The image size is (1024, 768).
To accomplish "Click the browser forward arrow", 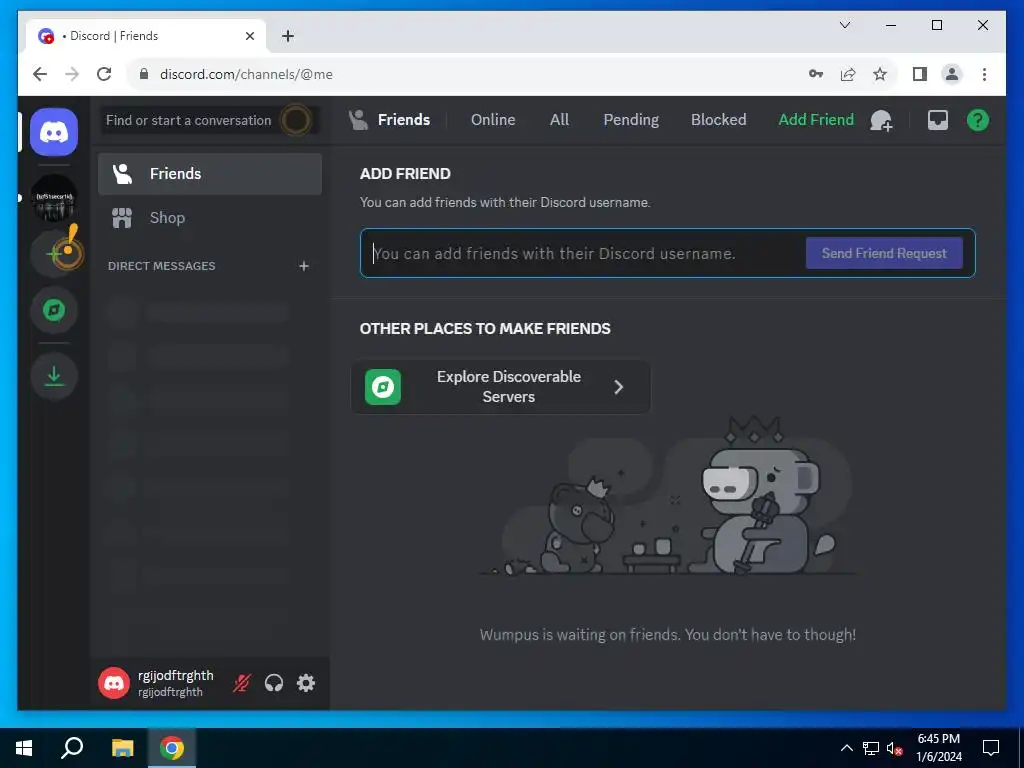I will (x=72, y=74).
